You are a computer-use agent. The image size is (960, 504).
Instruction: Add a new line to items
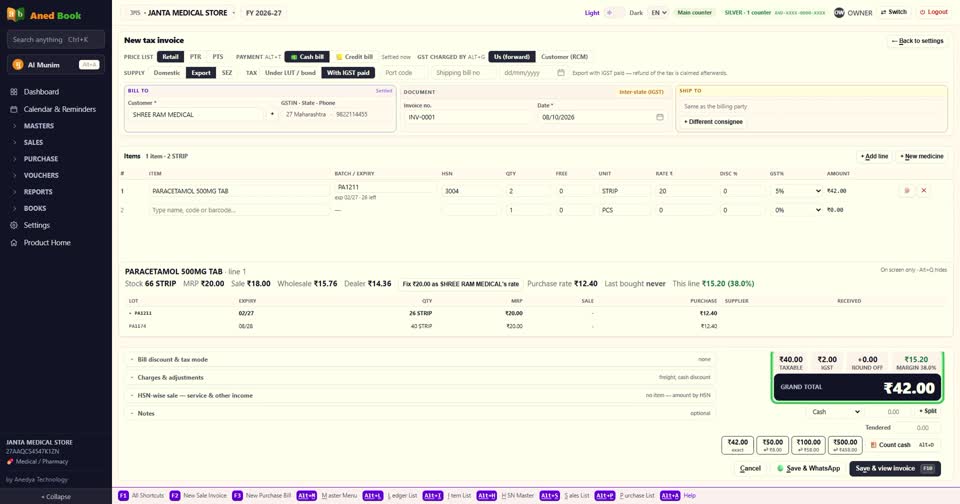874,157
